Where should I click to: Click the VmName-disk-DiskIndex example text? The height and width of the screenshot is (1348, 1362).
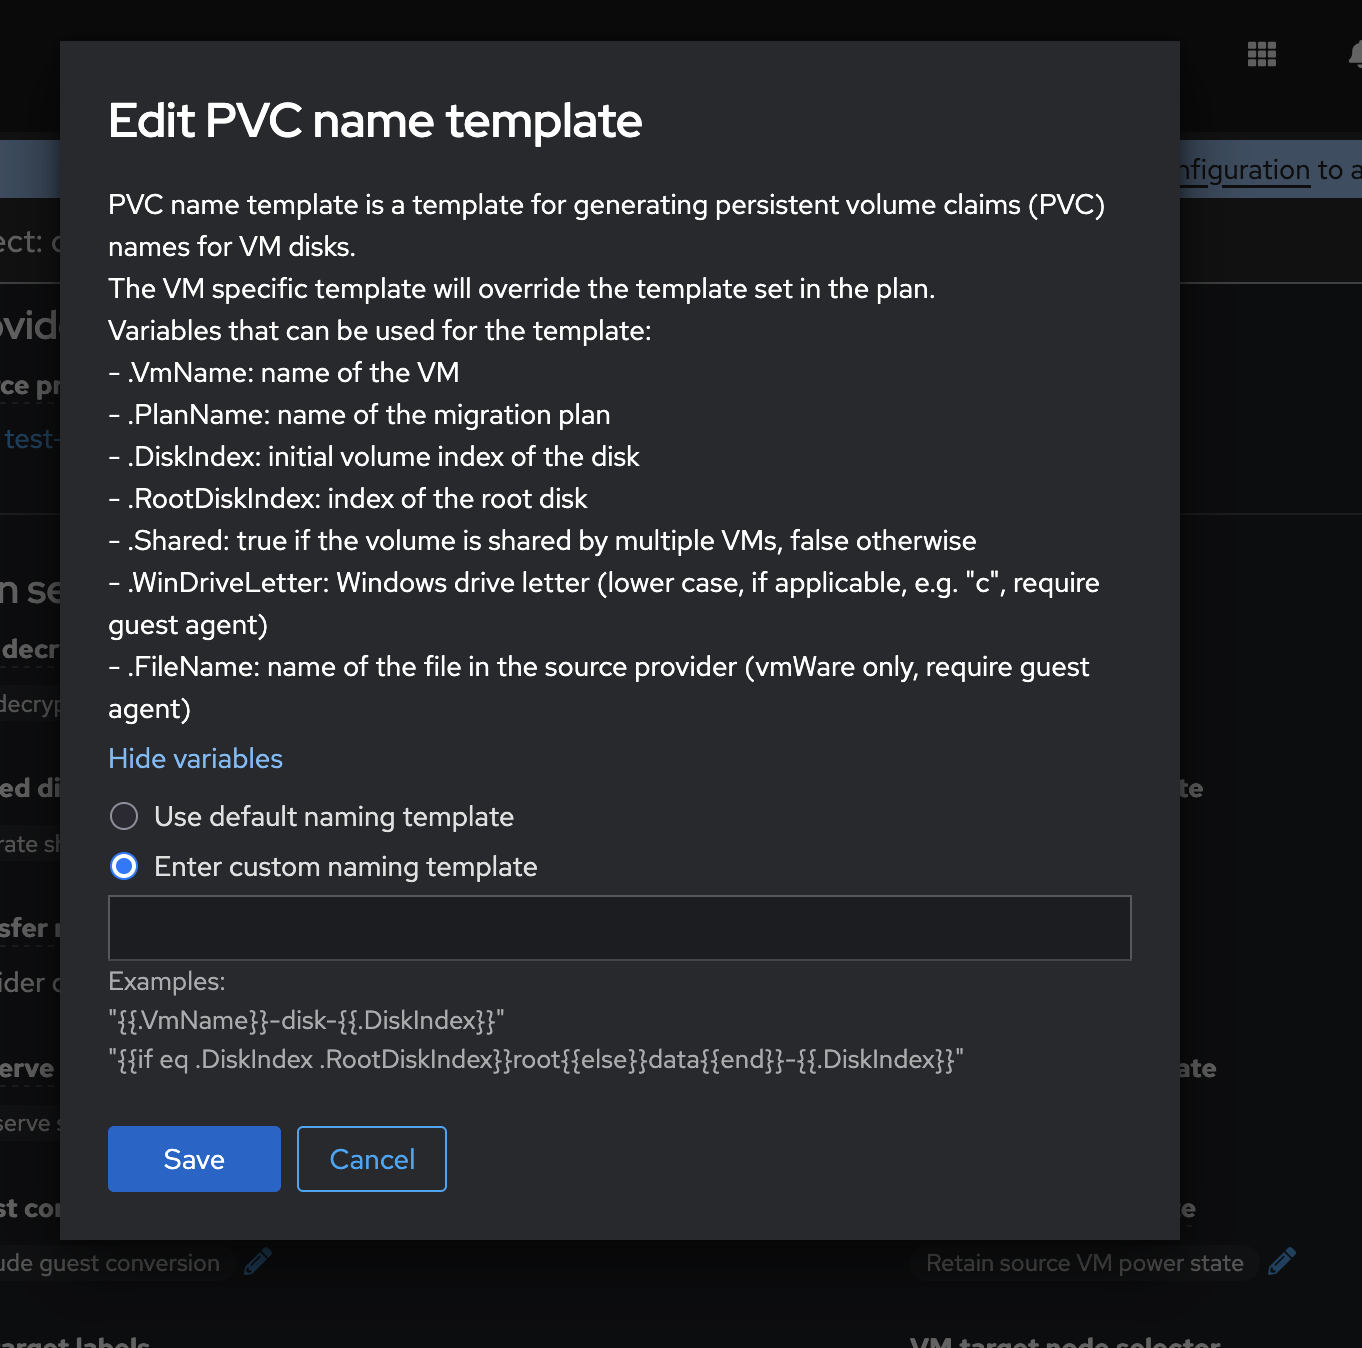(306, 1021)
